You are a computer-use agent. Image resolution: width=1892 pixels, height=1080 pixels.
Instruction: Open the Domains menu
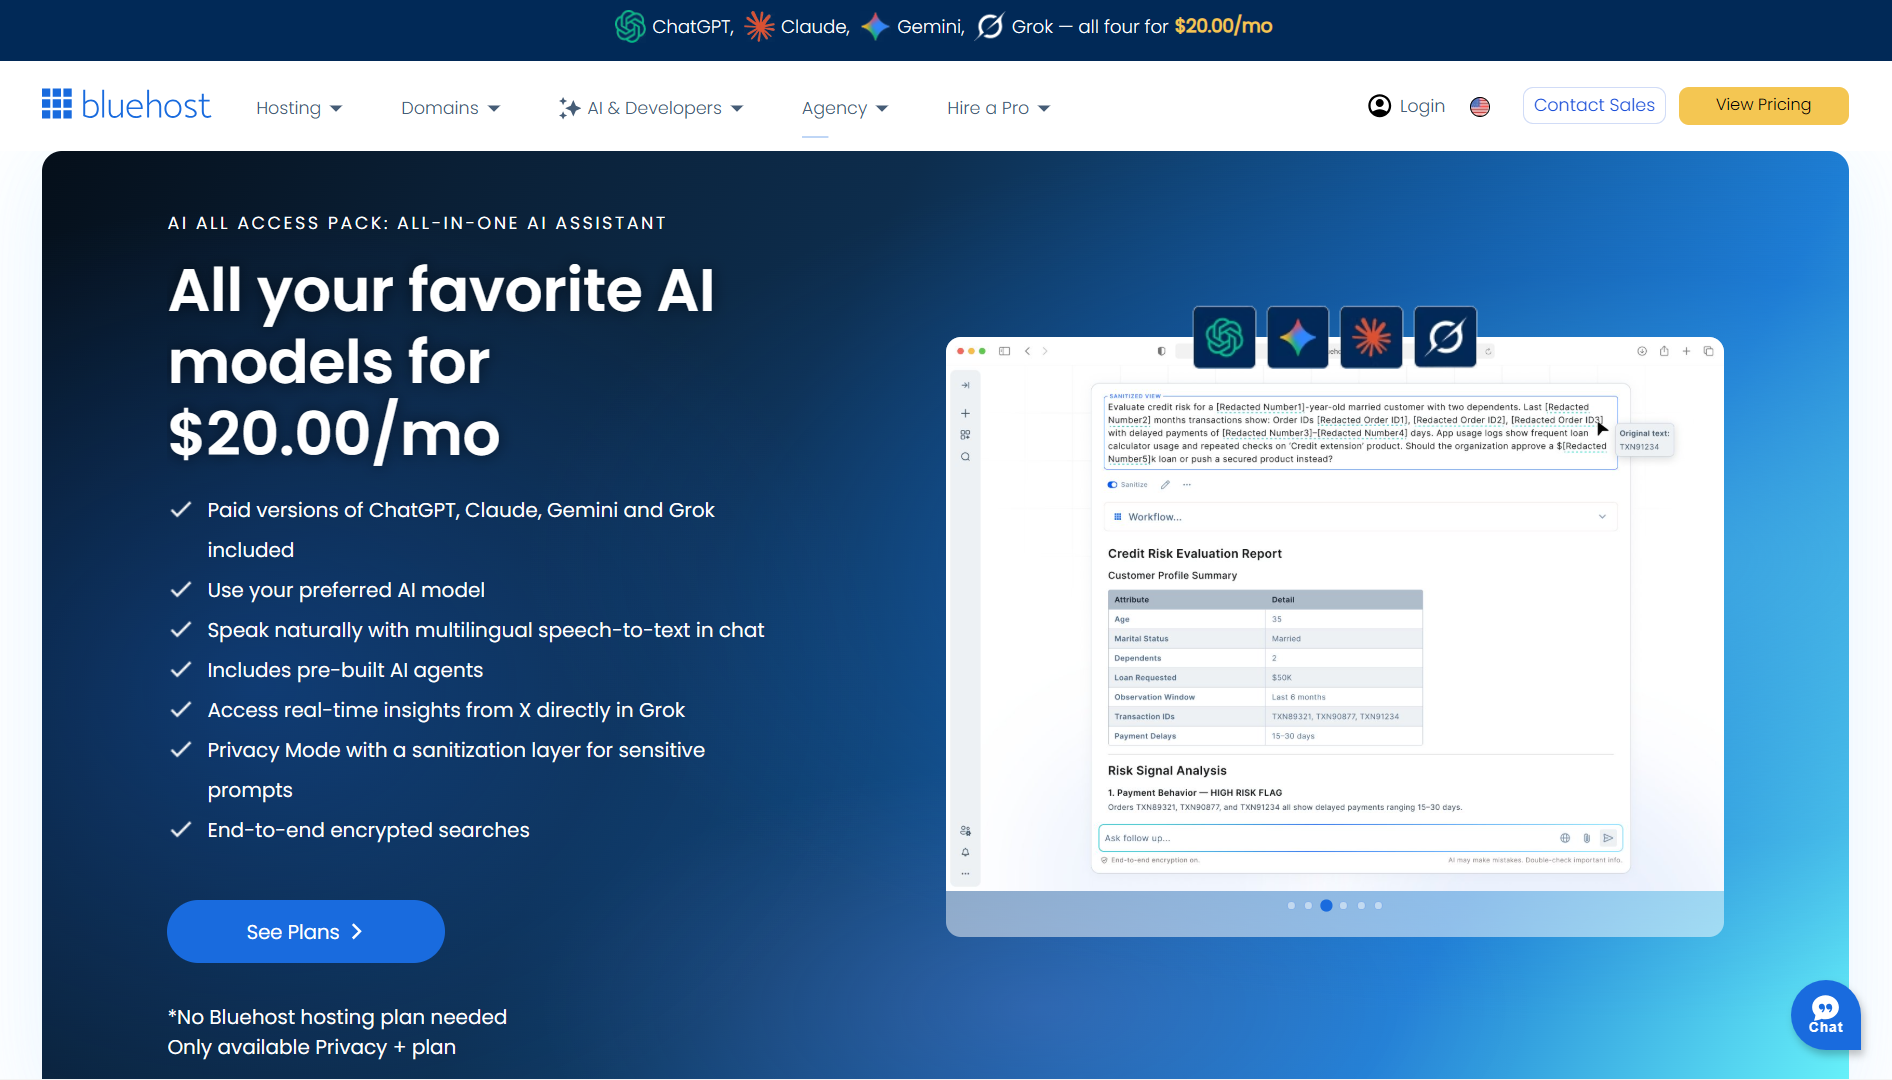pos(440,108)
